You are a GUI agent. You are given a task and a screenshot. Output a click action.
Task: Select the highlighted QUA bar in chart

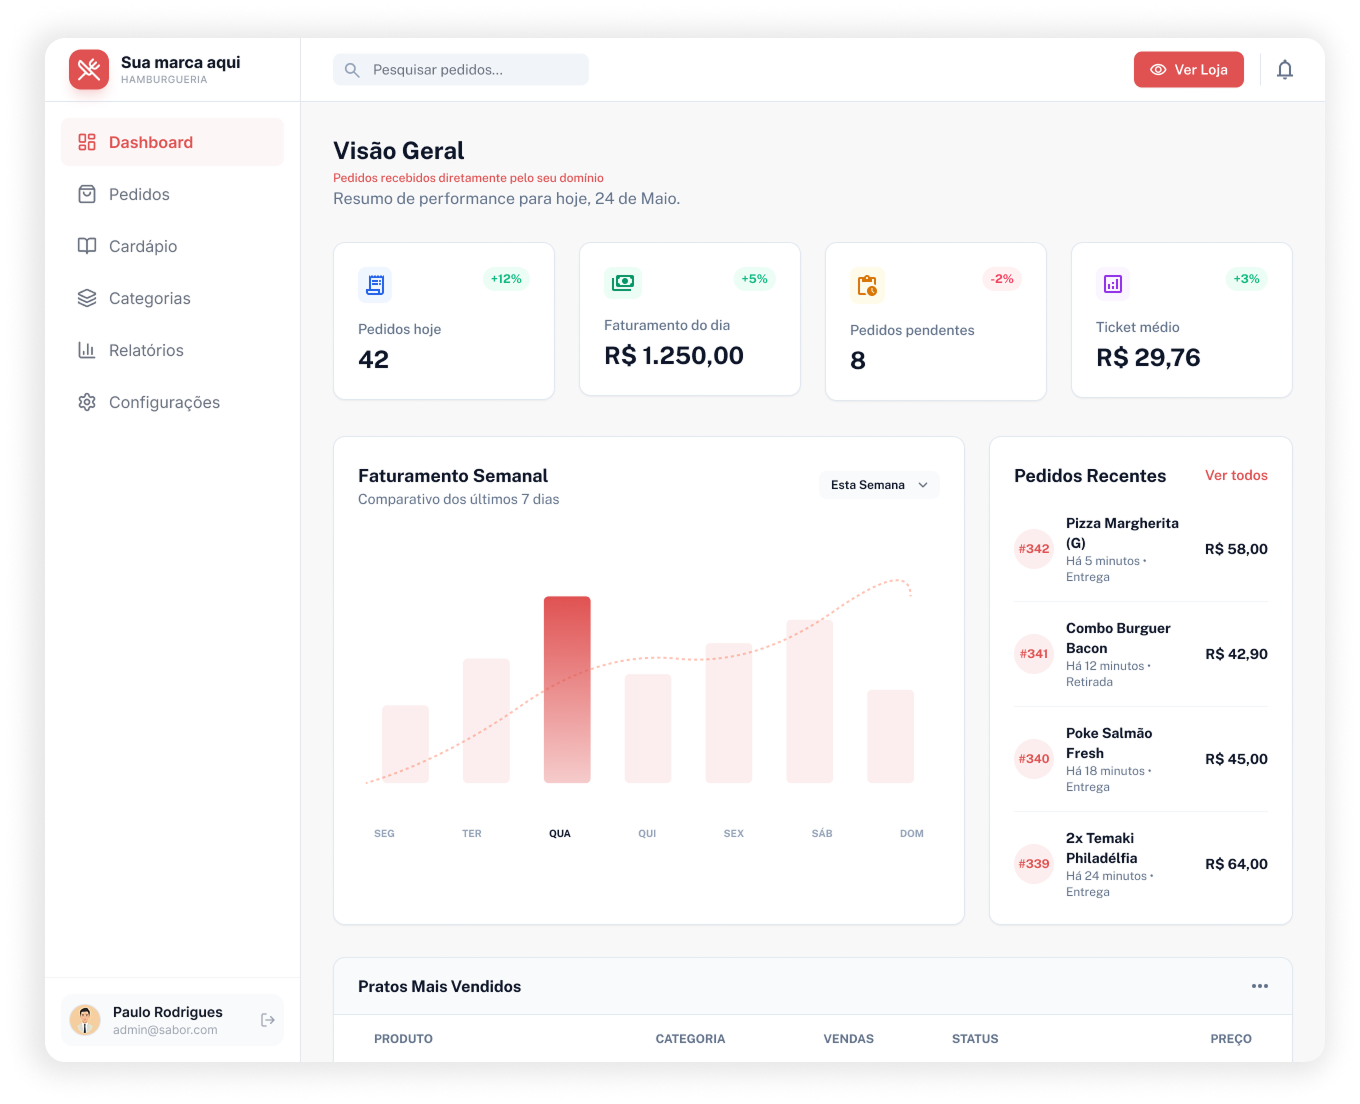(567, 690)
